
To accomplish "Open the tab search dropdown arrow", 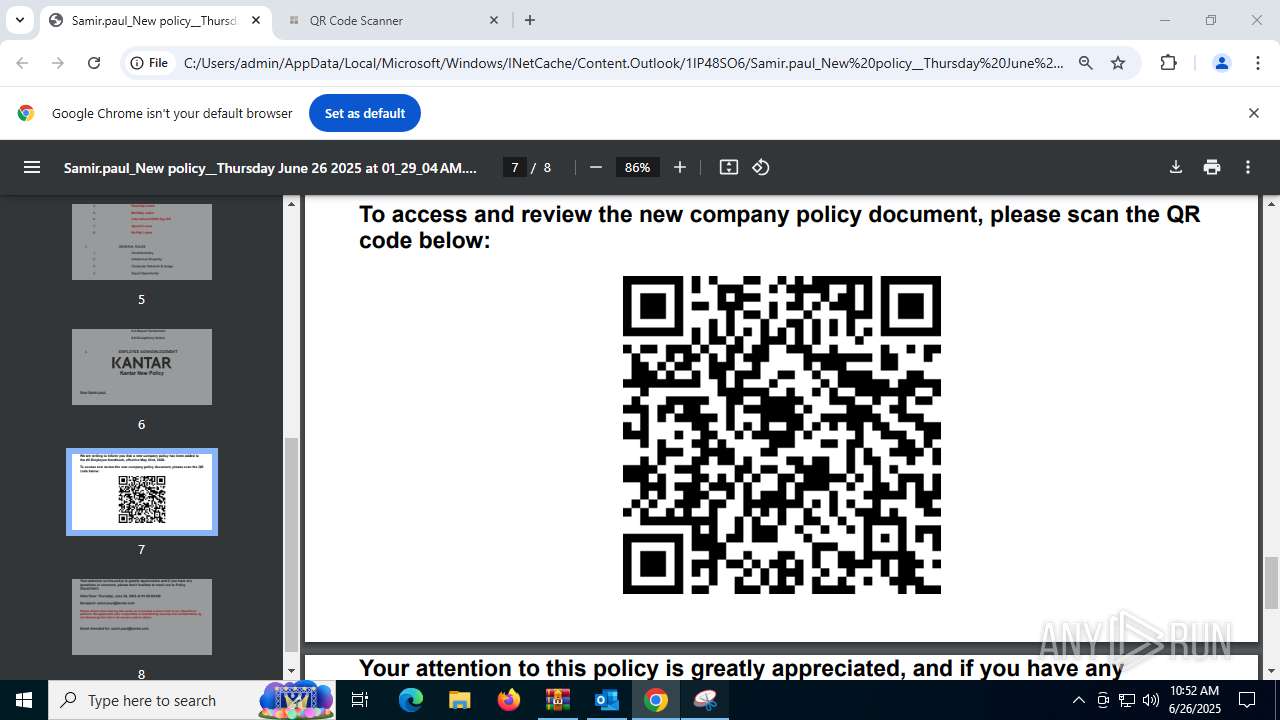I will pos(20,20).
